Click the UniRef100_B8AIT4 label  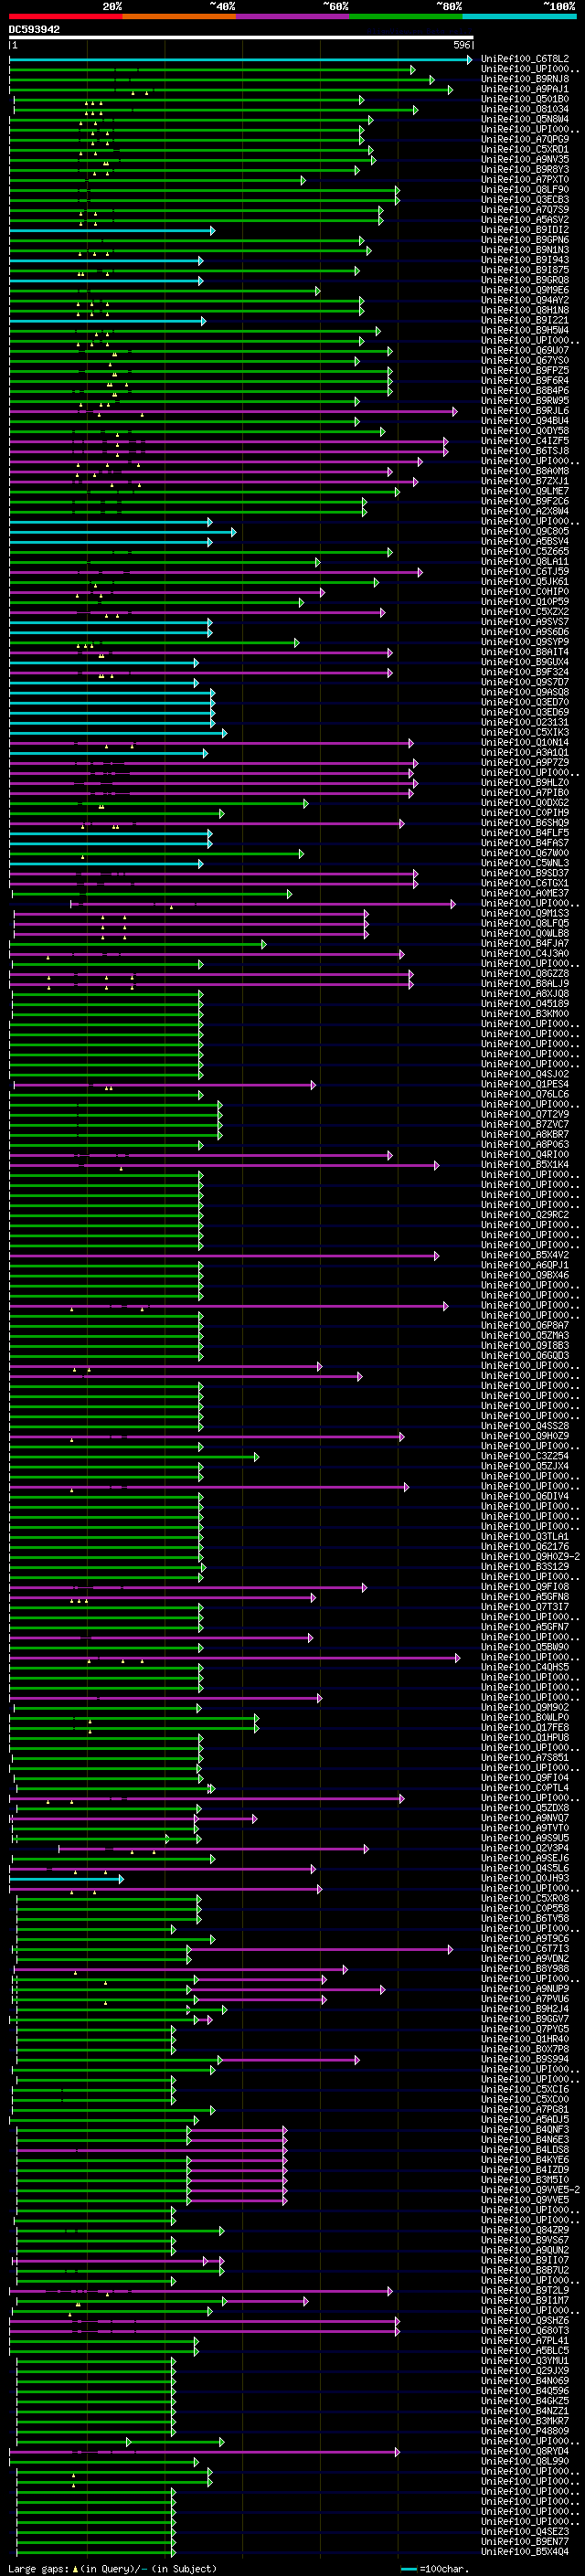click(x=525, y=652)
